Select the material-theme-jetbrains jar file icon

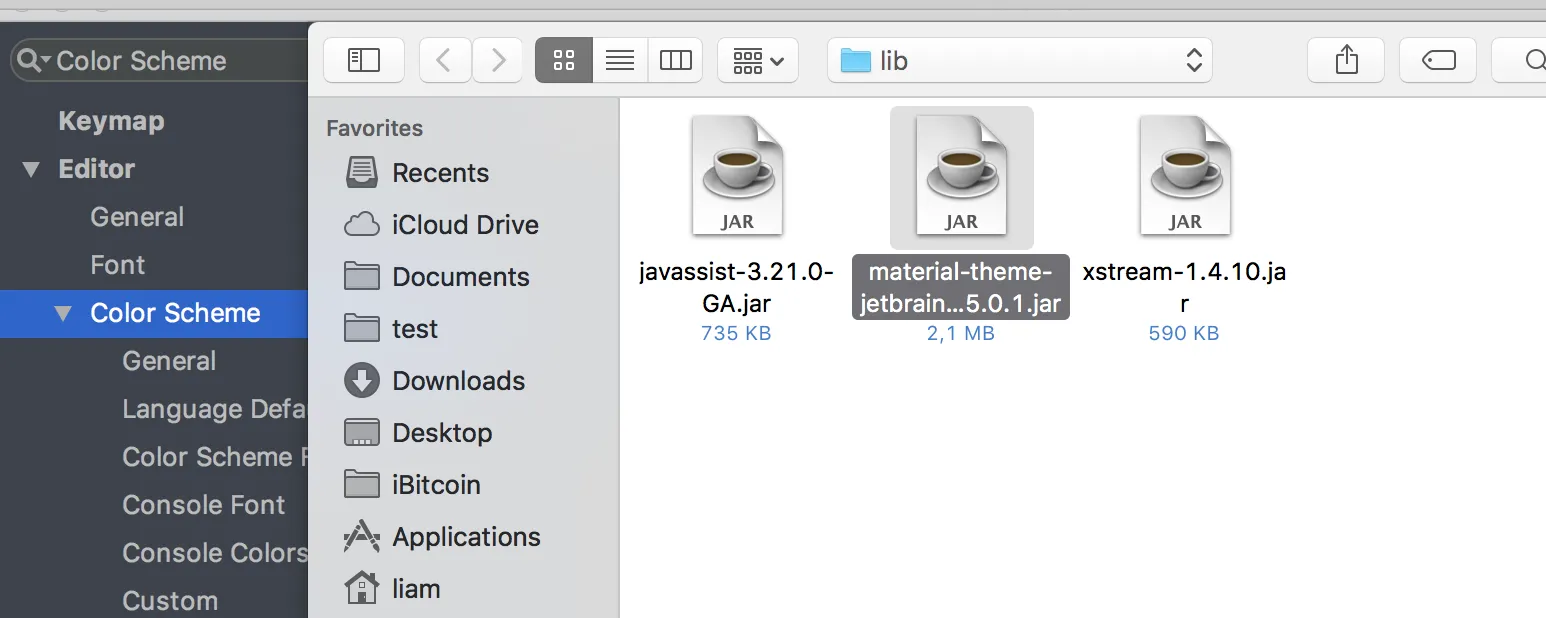coord(961,176)
